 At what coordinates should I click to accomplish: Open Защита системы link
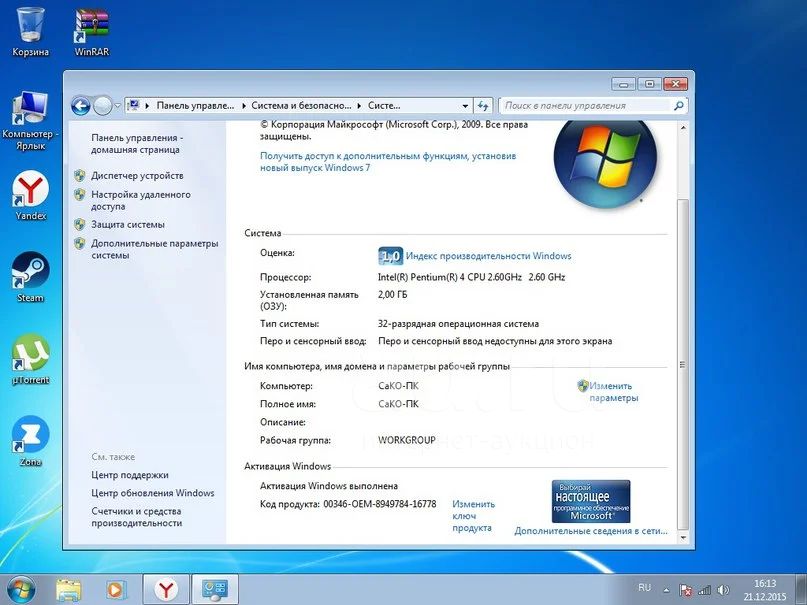click(x=128, y=224)
